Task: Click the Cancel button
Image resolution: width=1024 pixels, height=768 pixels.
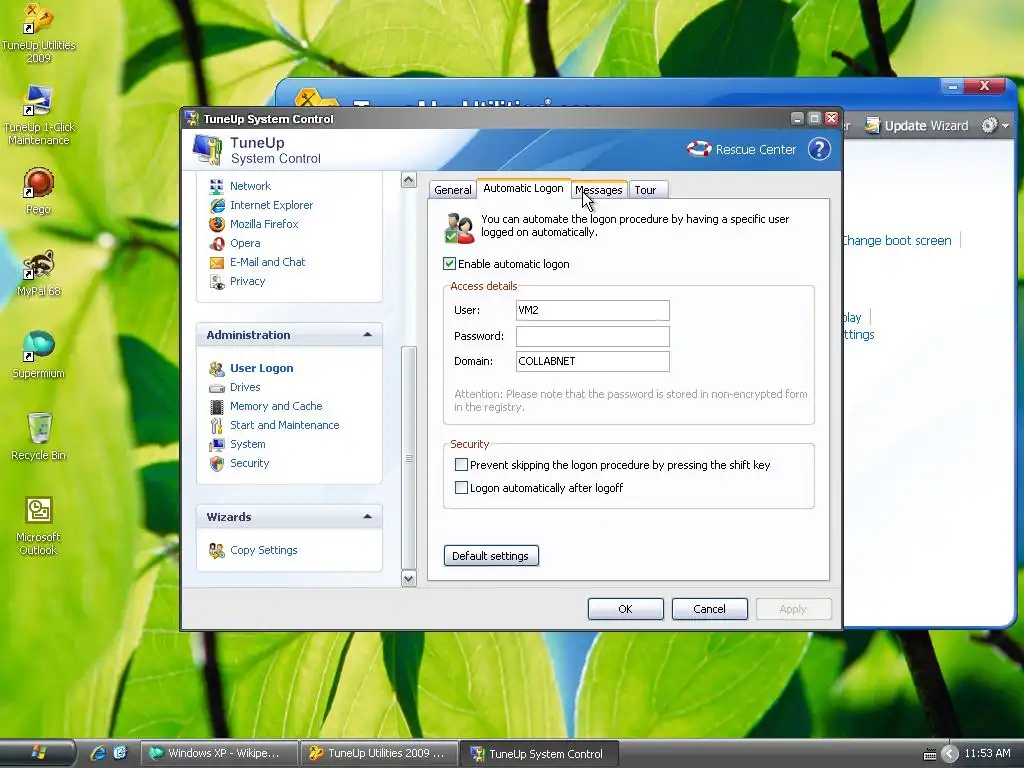Action: (x=709, y=609)
